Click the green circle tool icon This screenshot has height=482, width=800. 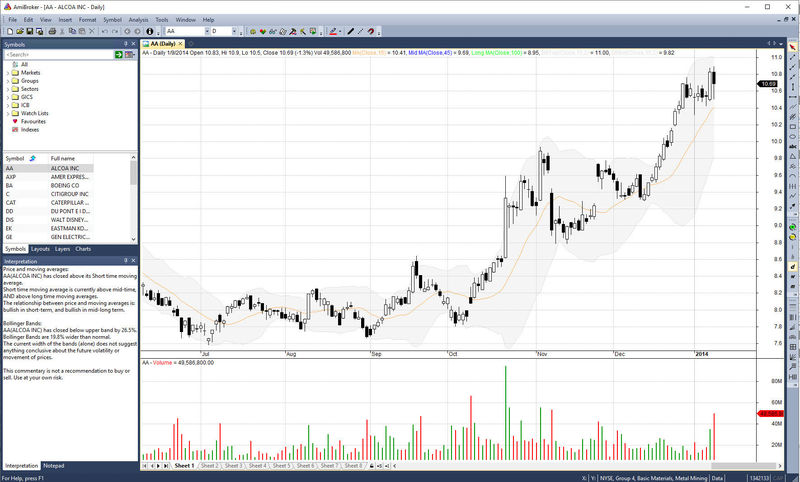[x=792, y=227]
